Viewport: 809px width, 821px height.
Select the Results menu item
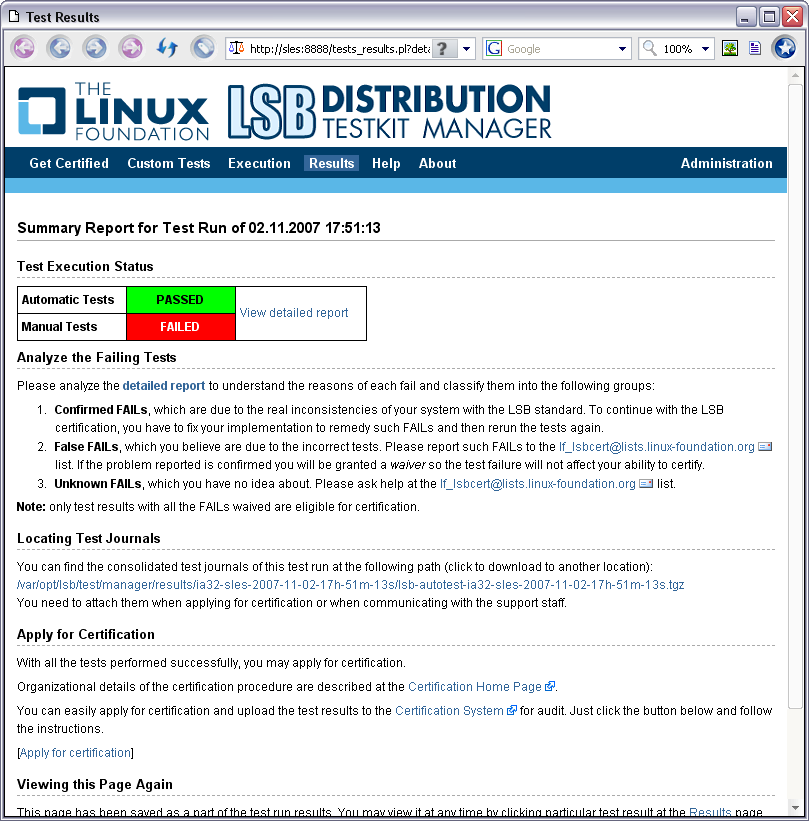point(331,163)
